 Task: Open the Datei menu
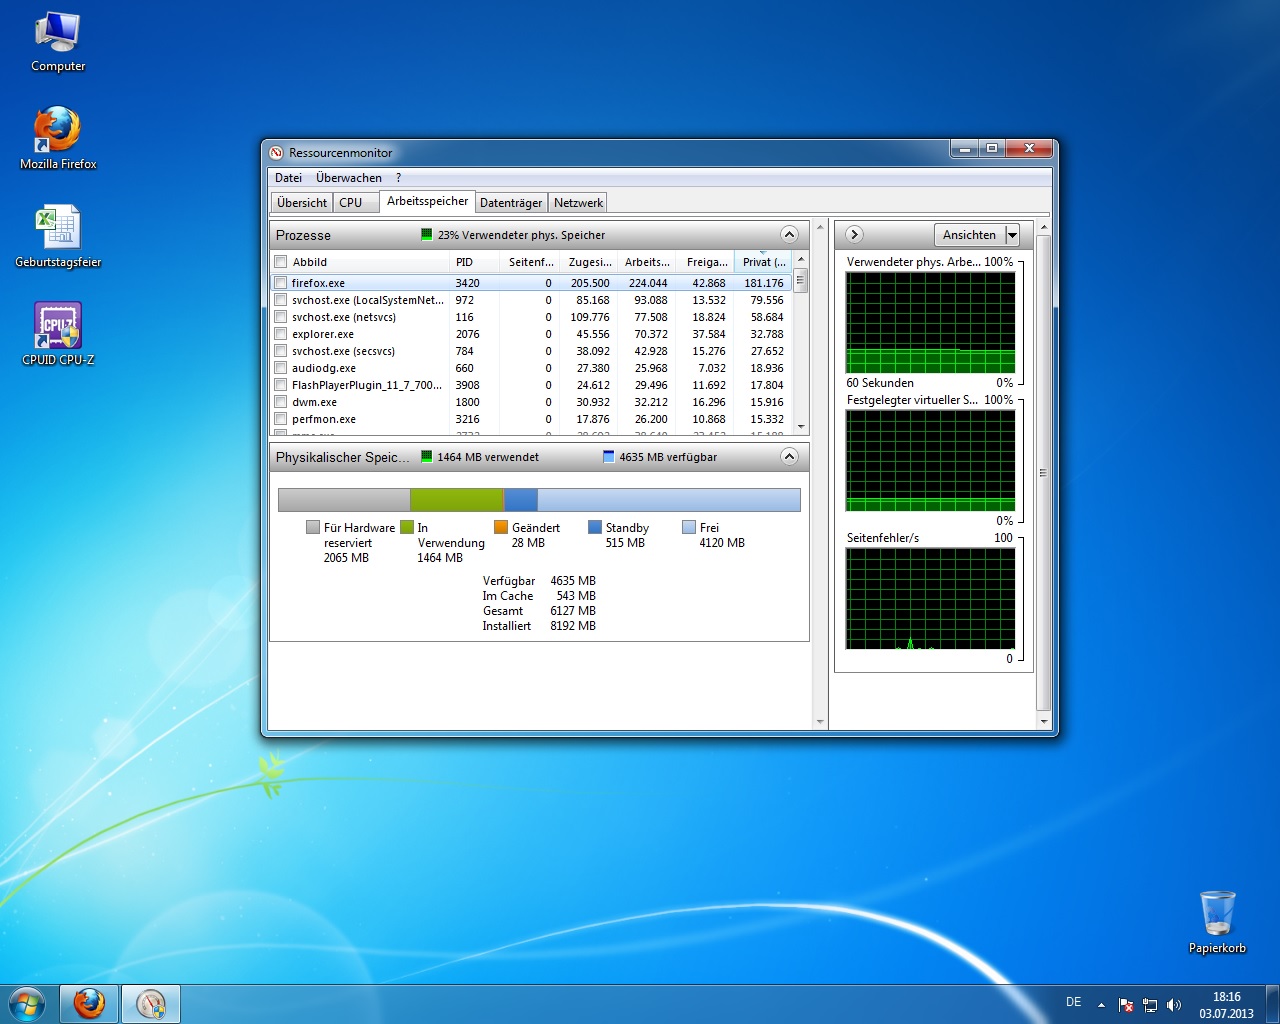click(x=288, y=178)
